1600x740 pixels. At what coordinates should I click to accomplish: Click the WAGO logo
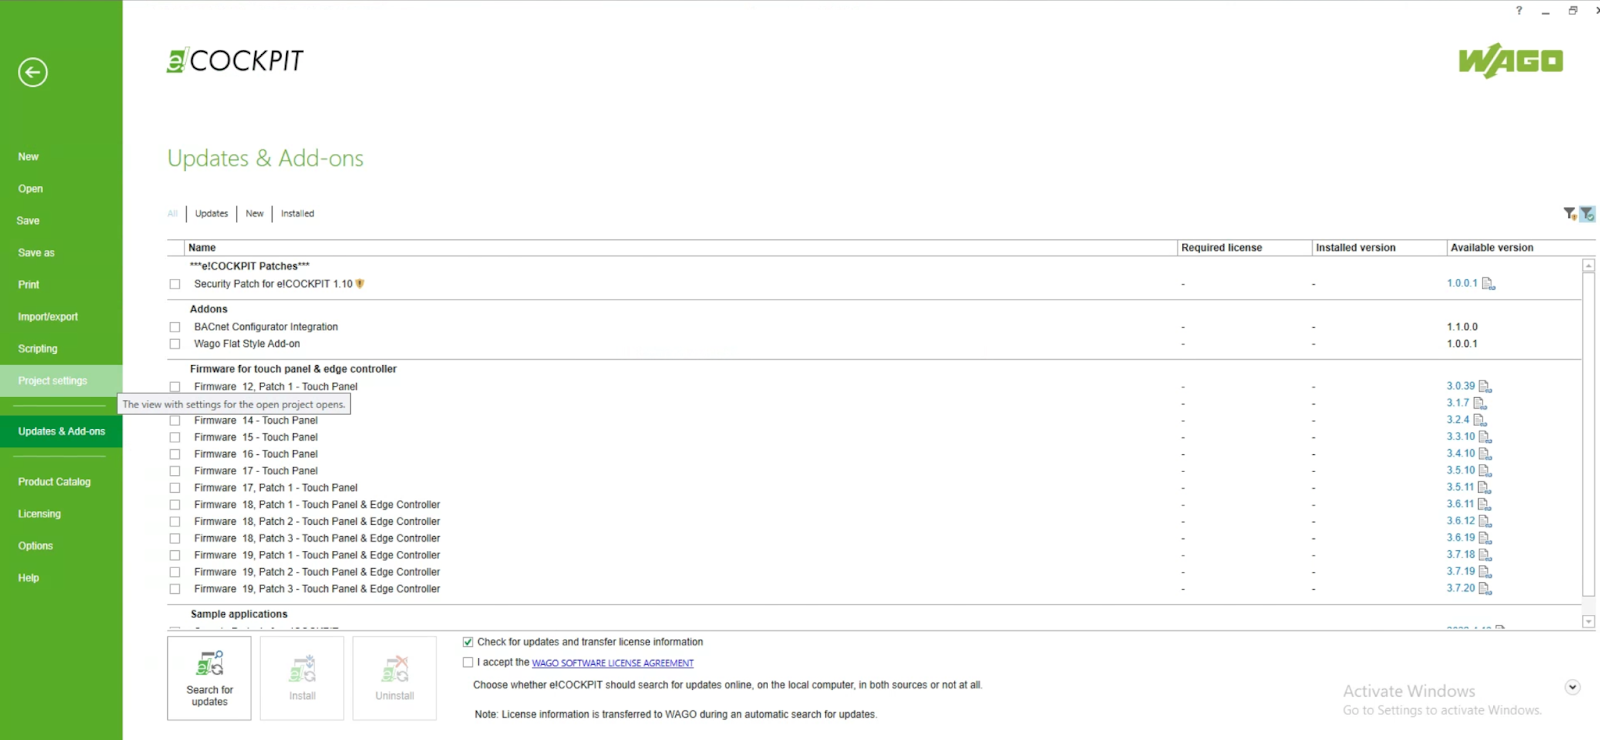pos(1510,61)
